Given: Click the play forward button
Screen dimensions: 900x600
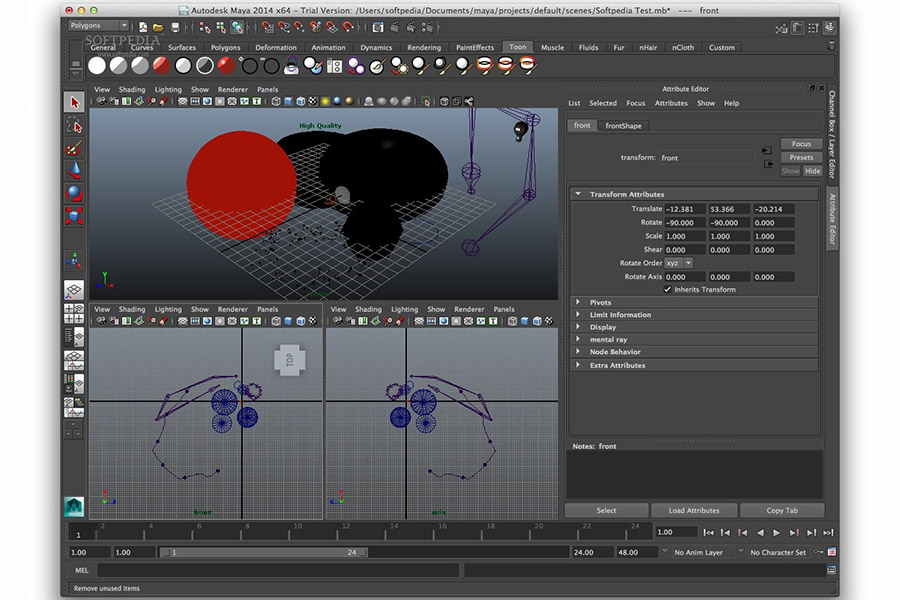Looking at the screenshot, I should click(777, 533).
